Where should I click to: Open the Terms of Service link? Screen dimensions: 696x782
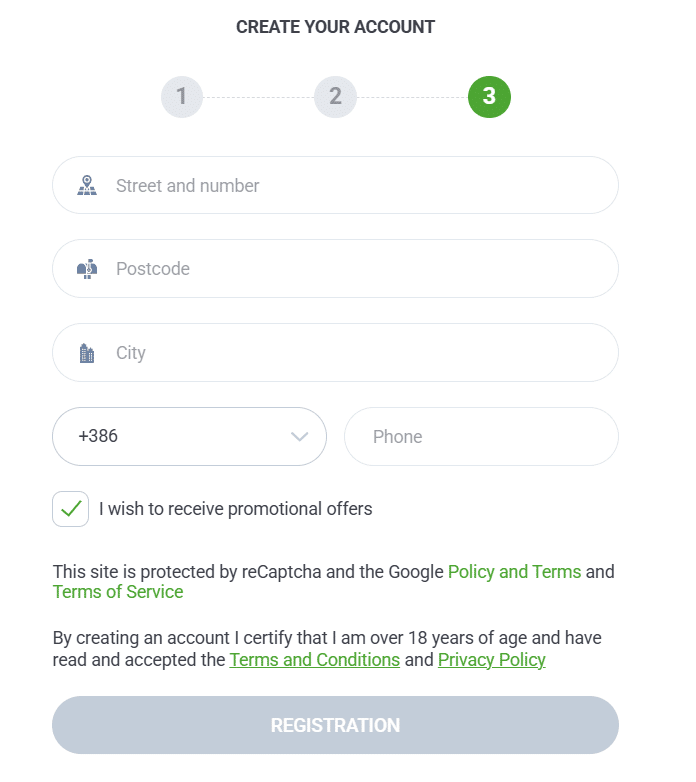(118, 591)
